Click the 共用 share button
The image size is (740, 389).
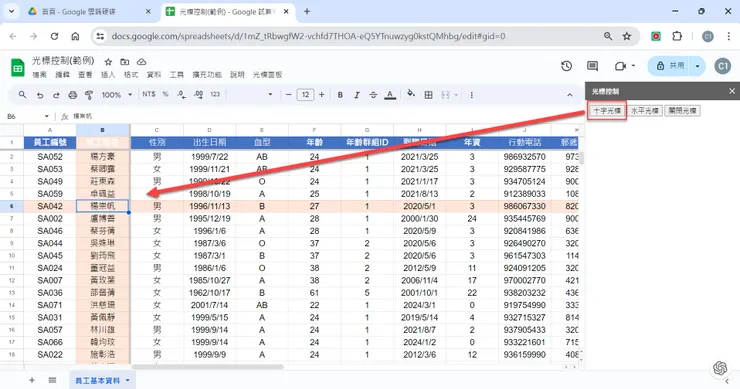pos(670,66)
